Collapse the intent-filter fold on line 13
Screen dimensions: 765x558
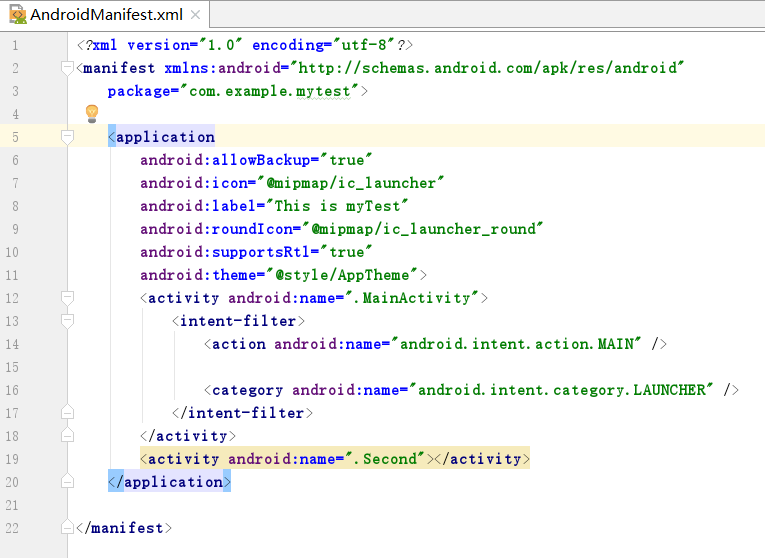click(67, 321)
